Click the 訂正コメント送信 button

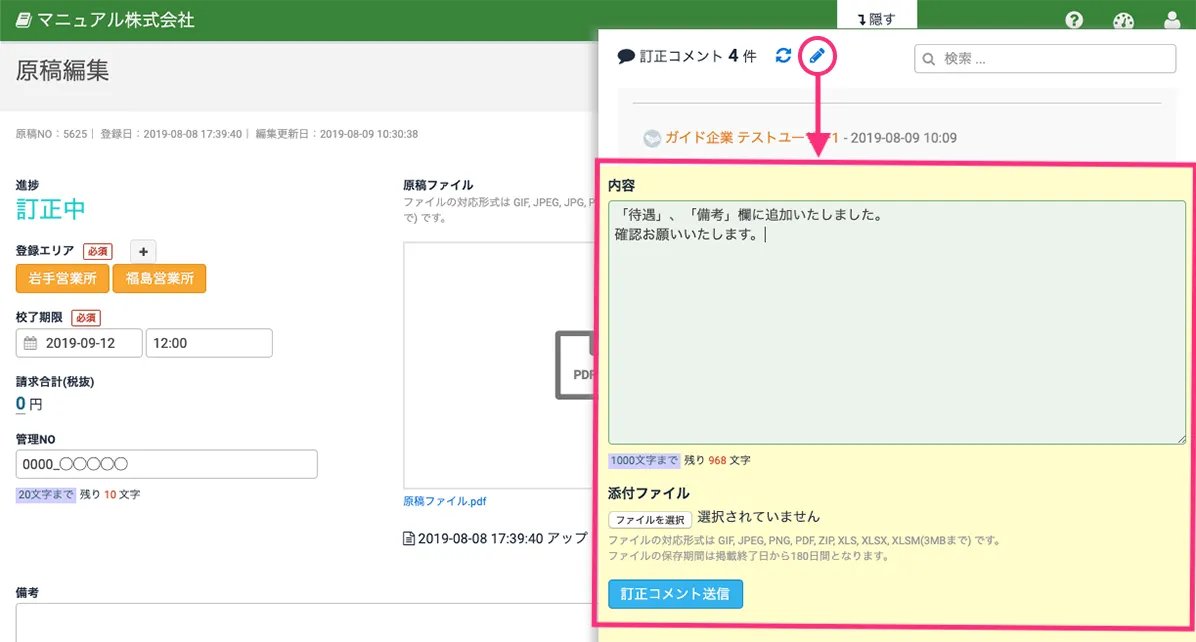click(675, 594)
